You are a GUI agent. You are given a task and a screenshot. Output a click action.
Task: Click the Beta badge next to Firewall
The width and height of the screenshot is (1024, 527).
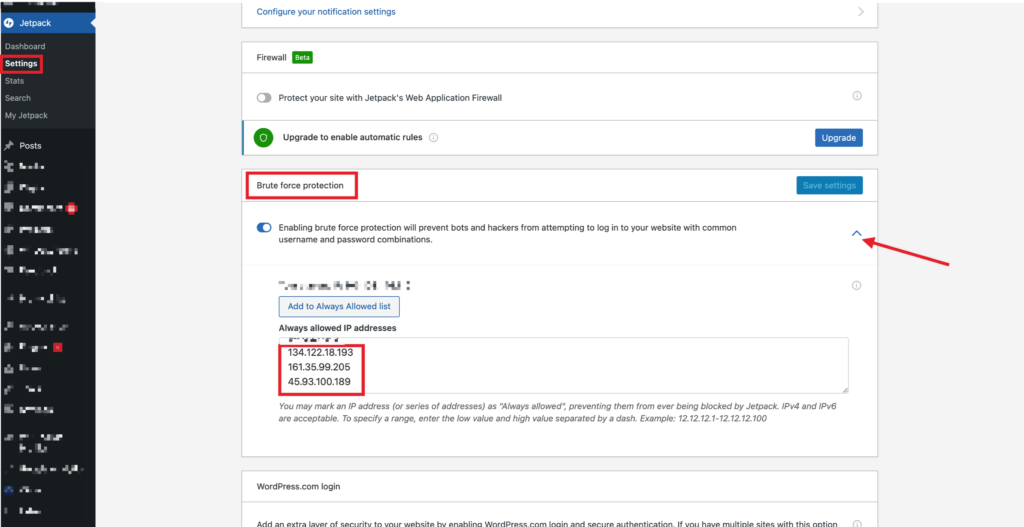tap(302, 57)
